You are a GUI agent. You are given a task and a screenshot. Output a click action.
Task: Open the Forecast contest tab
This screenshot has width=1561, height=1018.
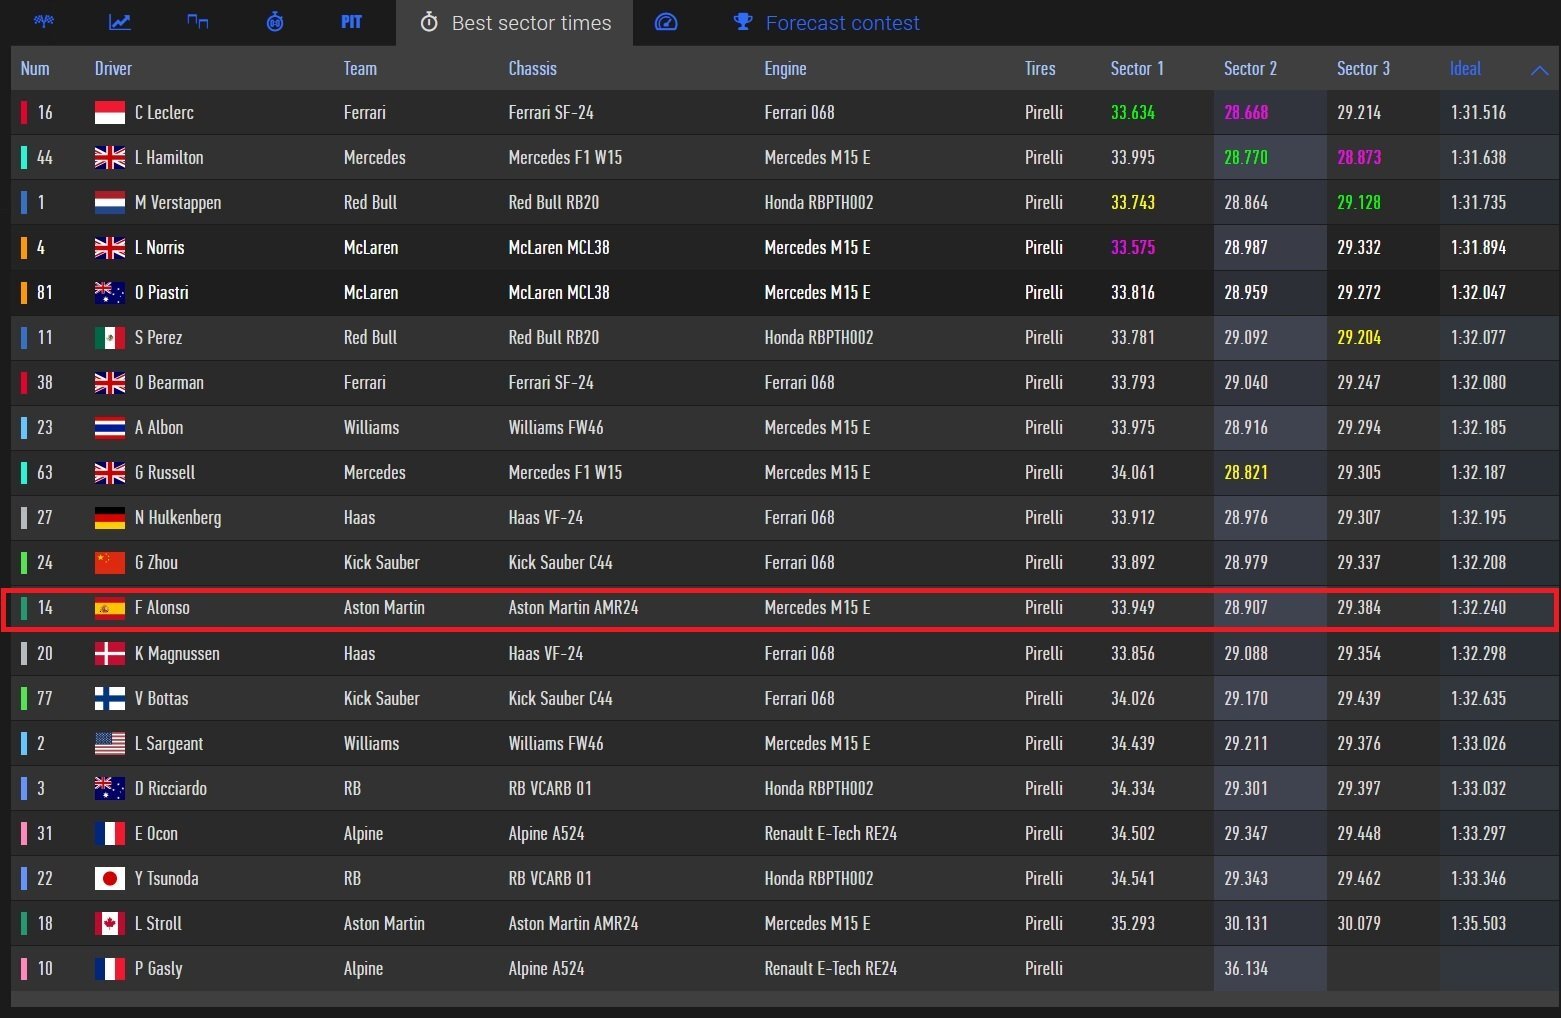point(842,22)
